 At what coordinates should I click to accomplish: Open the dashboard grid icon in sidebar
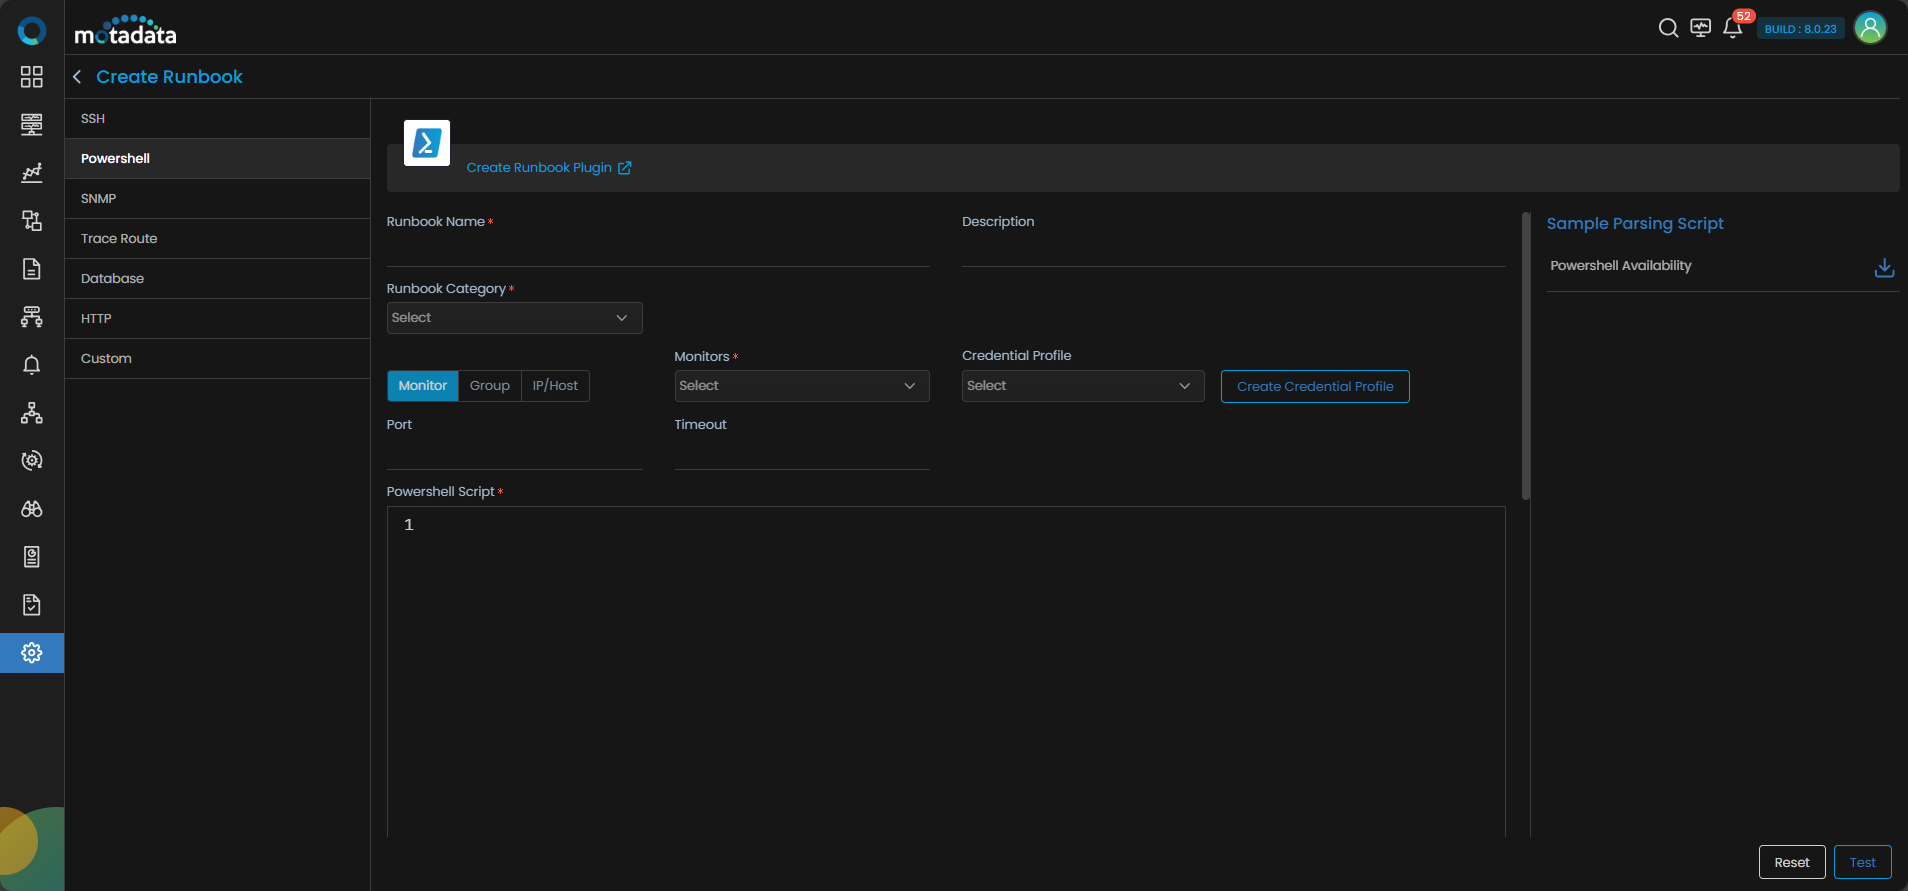click(32, 77)
